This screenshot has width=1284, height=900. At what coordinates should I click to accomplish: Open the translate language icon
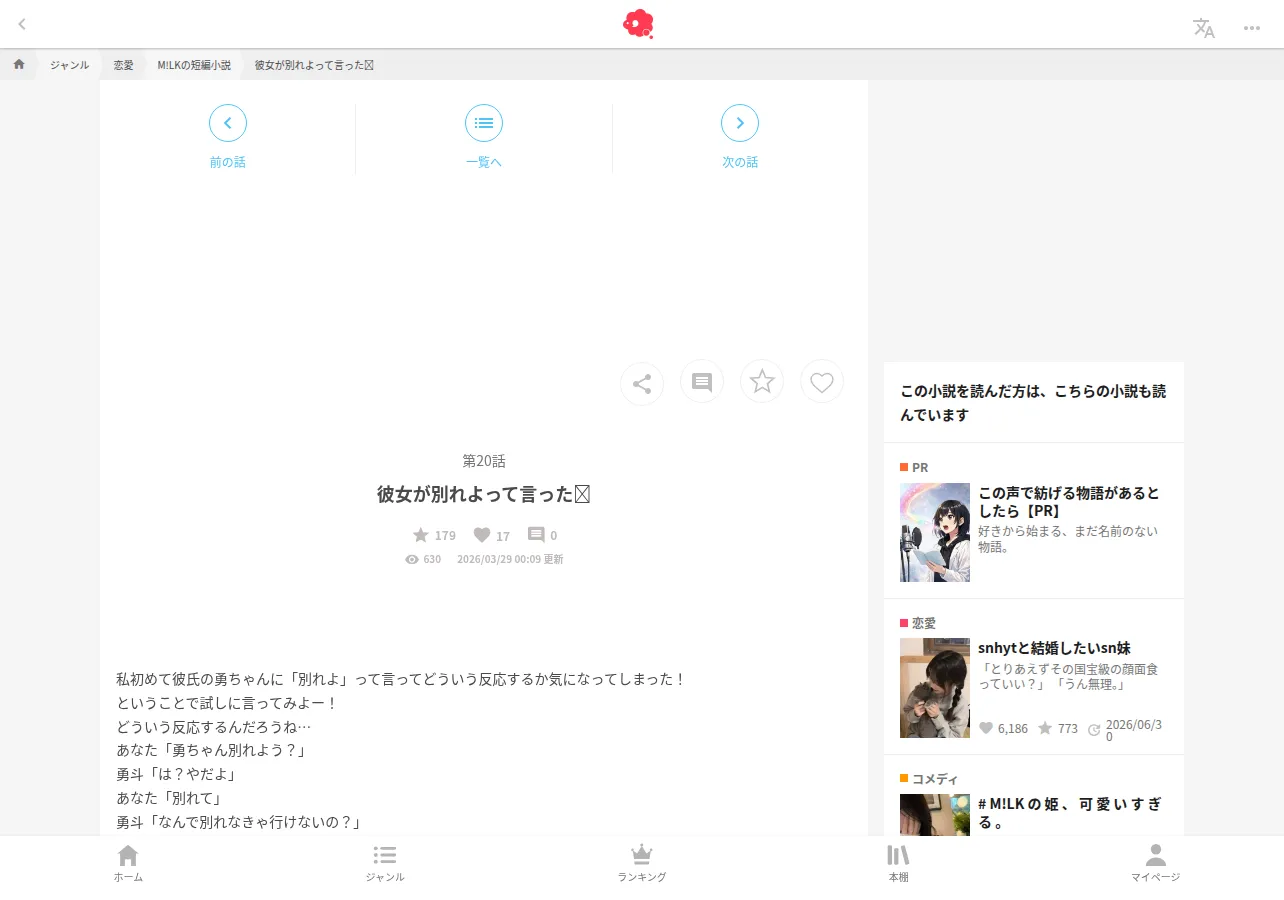[1204, 28]
